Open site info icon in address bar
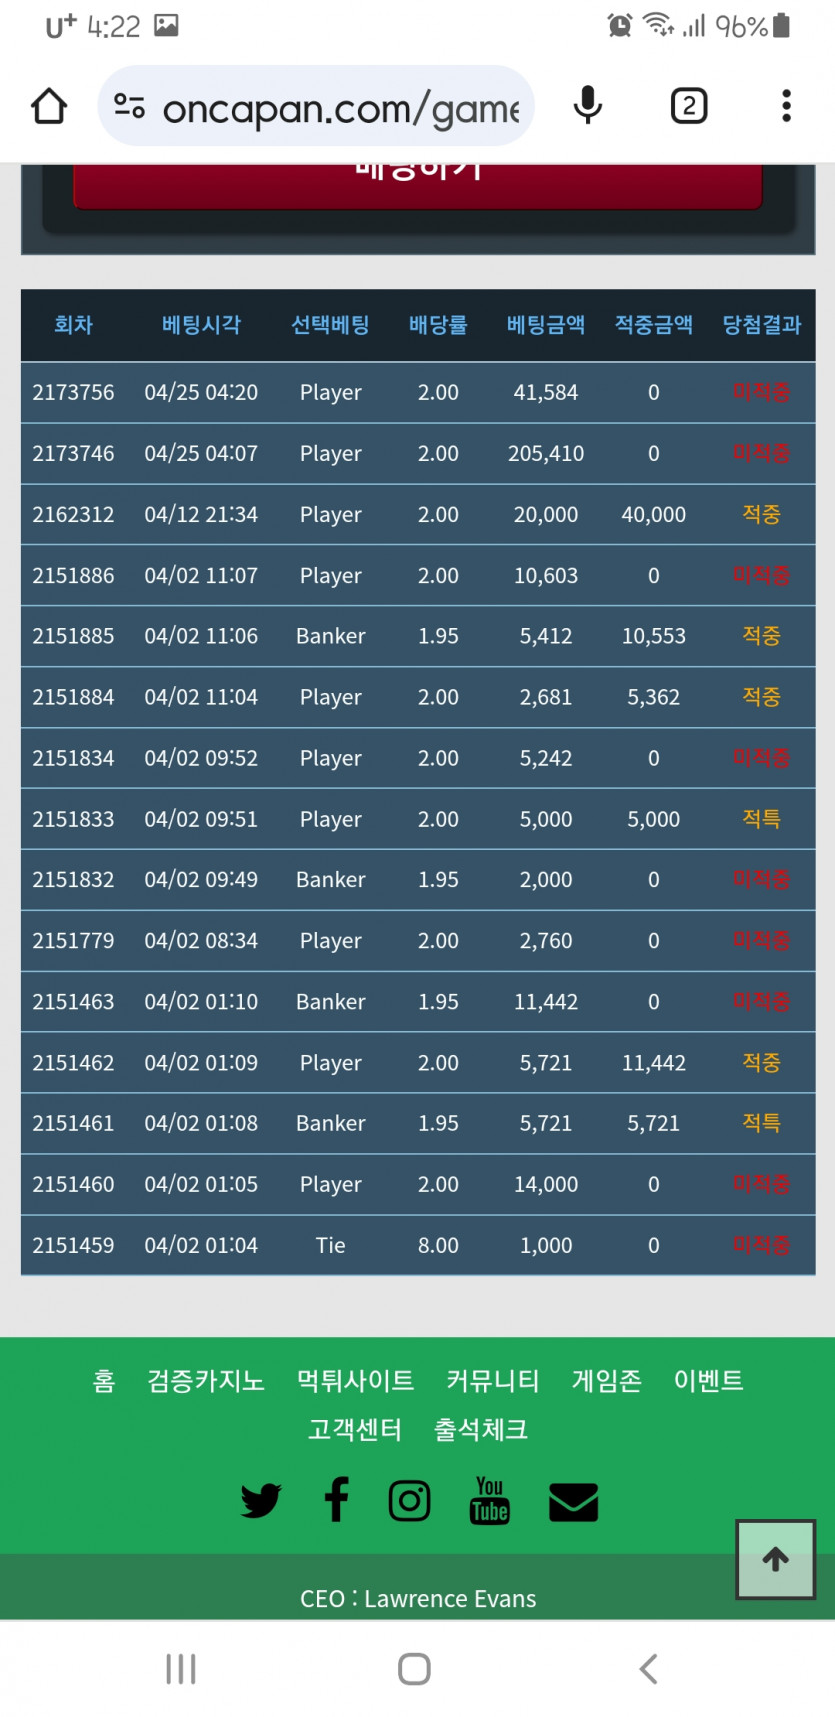Viewport: 835px width, 1717px height. (129, 106)
